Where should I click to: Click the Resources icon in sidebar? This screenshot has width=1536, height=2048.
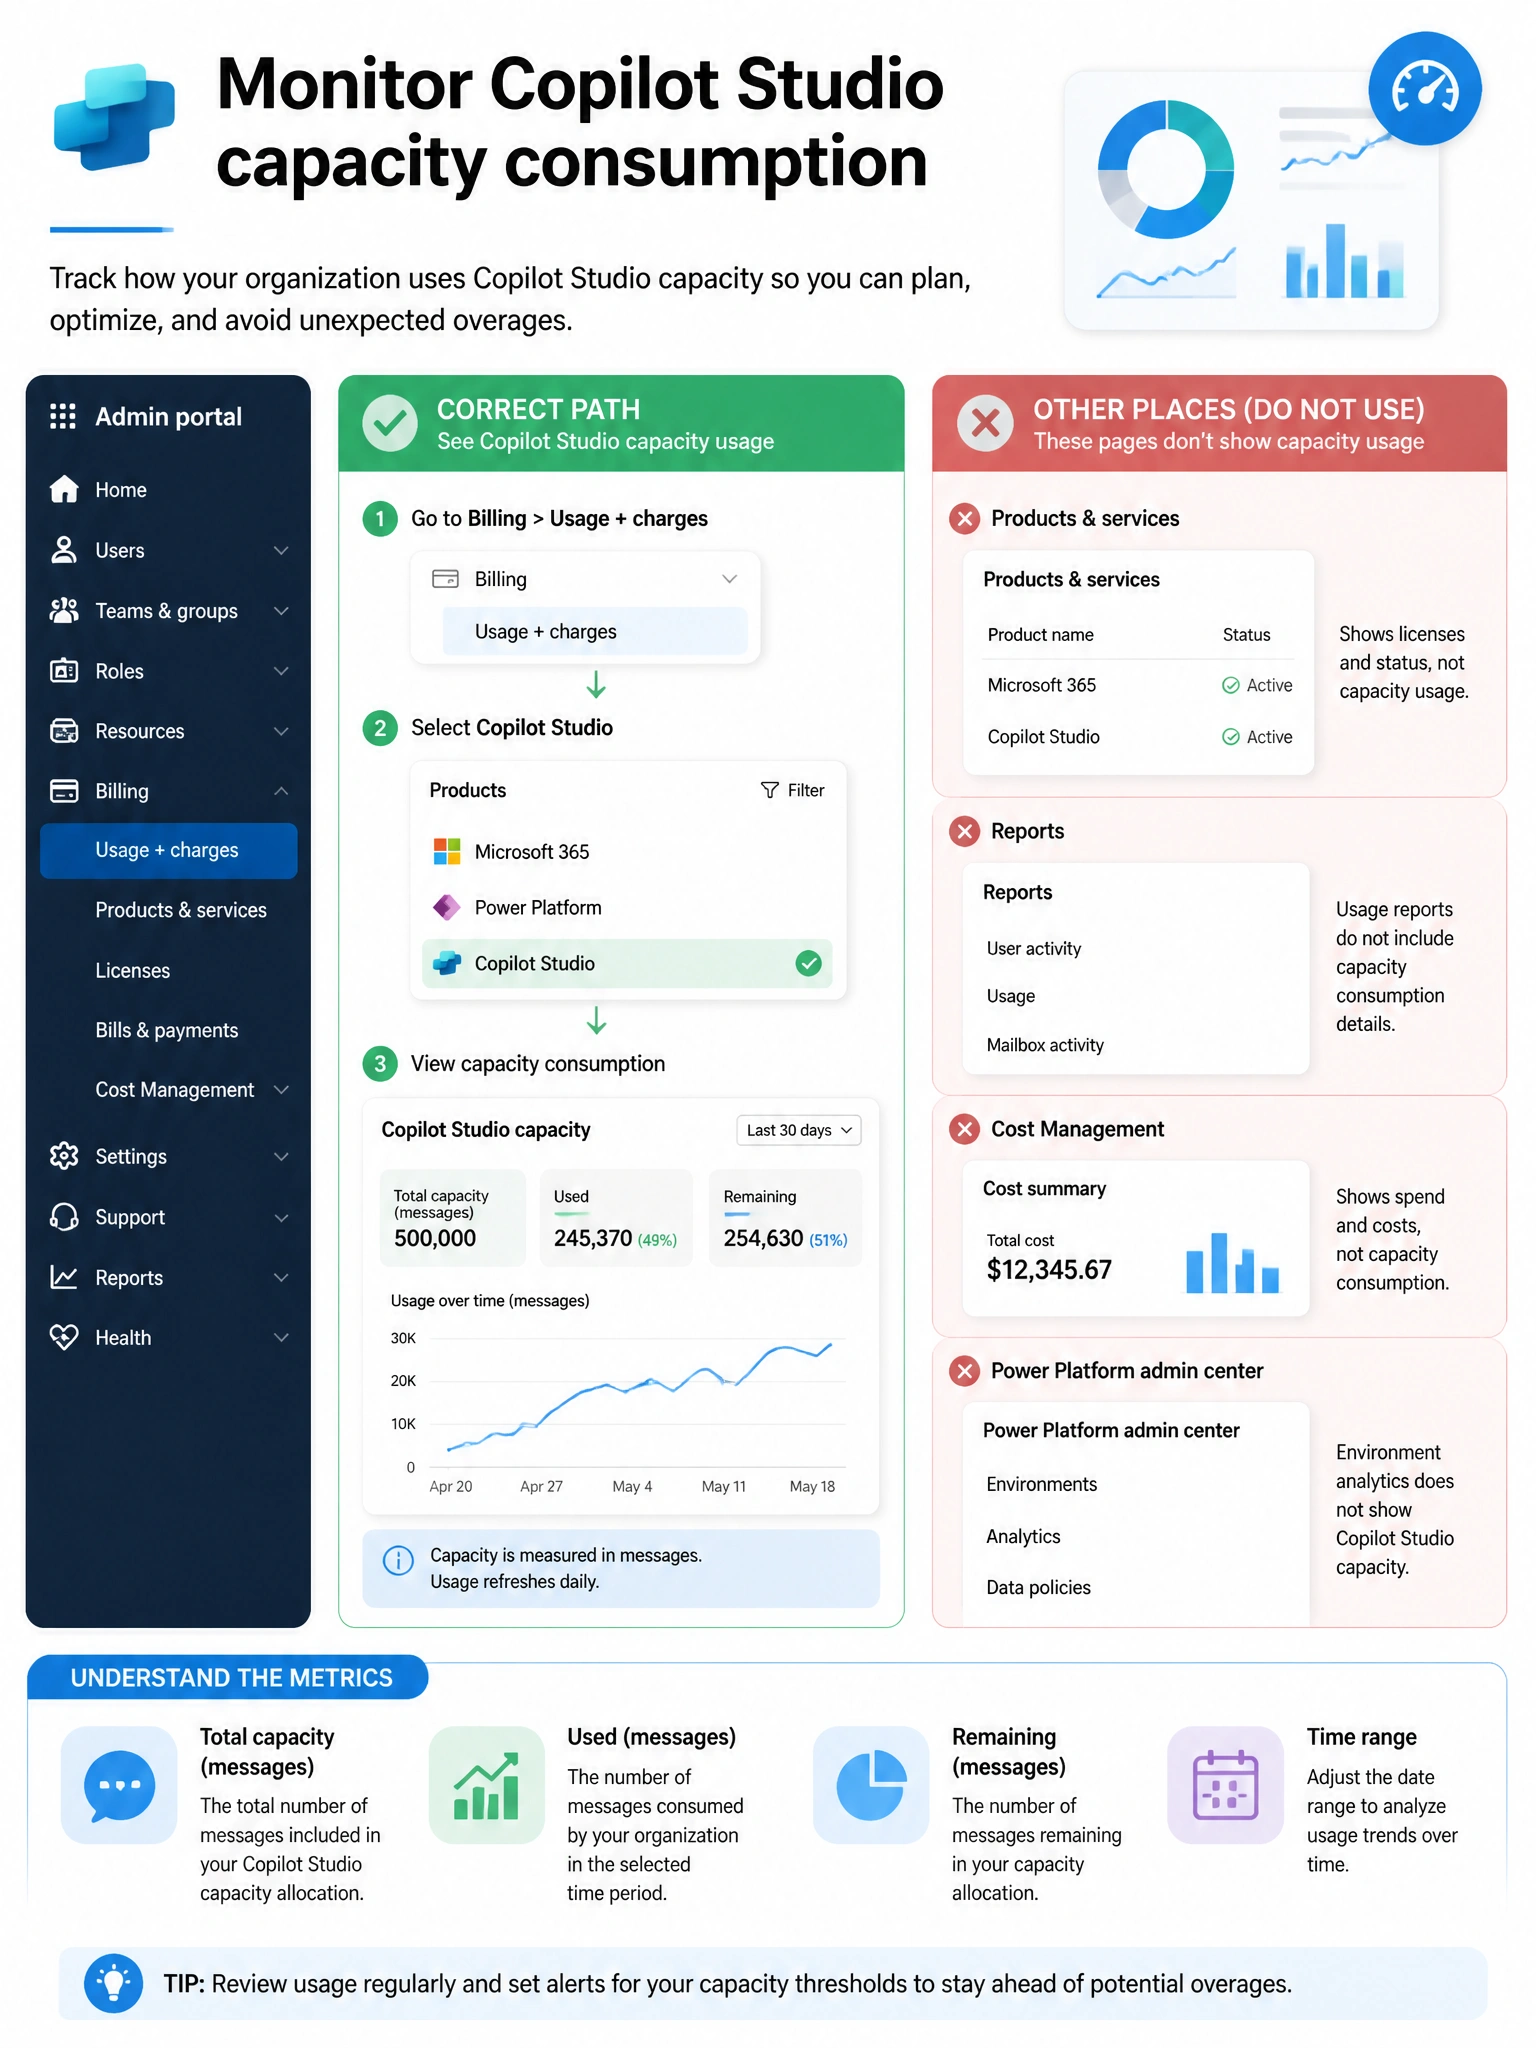coord(64,731)
